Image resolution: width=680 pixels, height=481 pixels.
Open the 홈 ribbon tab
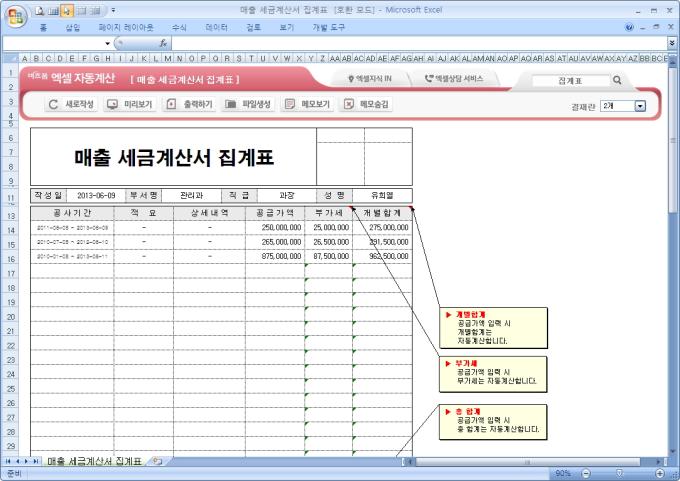[x=43, y=27]
